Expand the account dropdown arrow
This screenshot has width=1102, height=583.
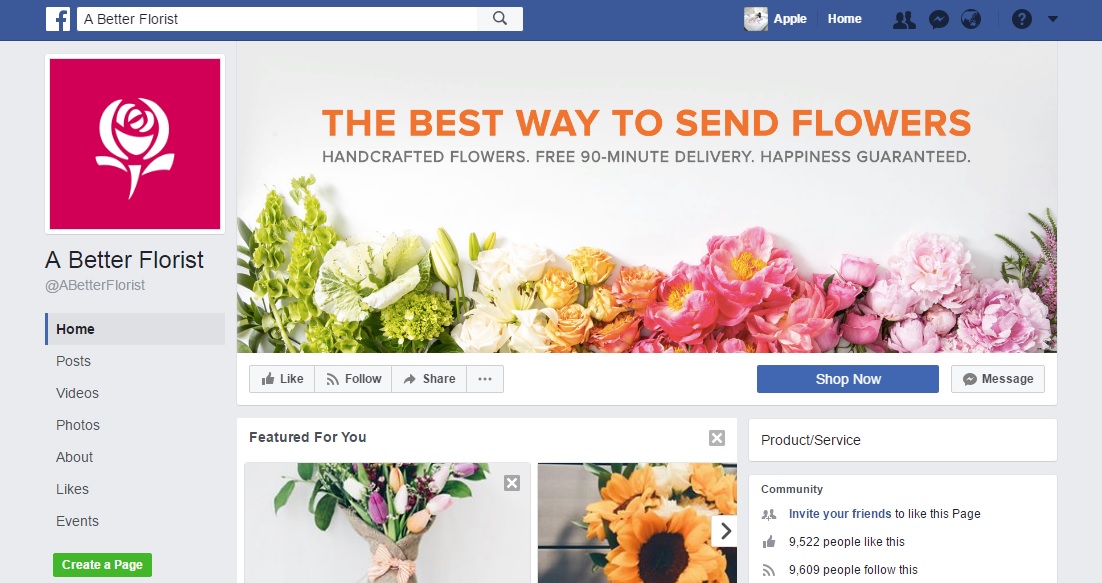coord(1053,19)
